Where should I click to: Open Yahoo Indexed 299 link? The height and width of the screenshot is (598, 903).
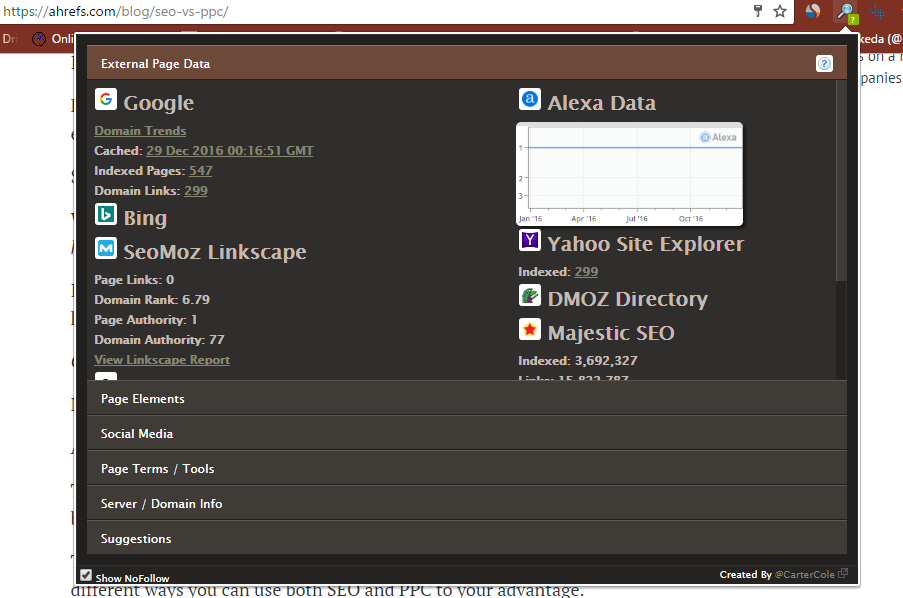point(586,272)
